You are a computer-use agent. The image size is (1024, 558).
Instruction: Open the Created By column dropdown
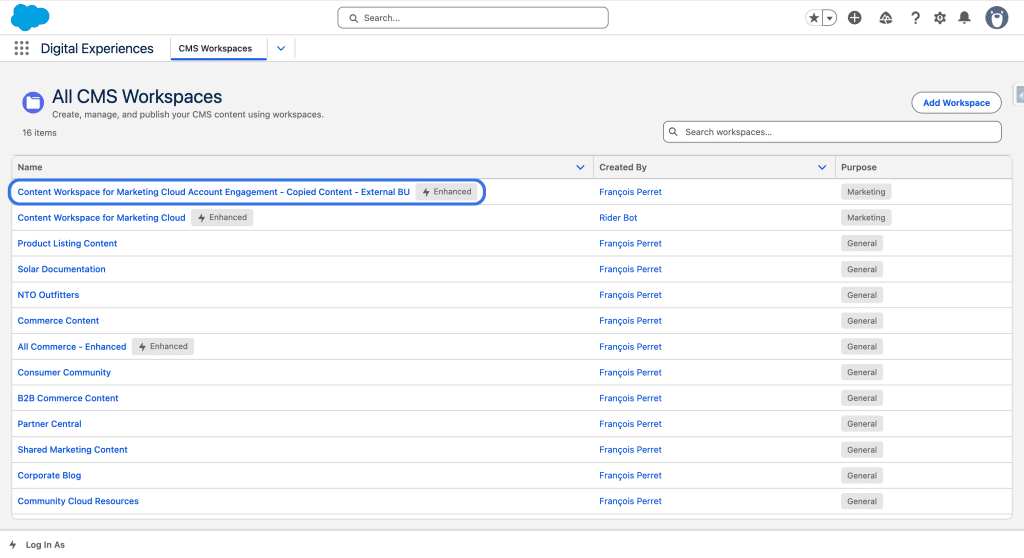822,167
